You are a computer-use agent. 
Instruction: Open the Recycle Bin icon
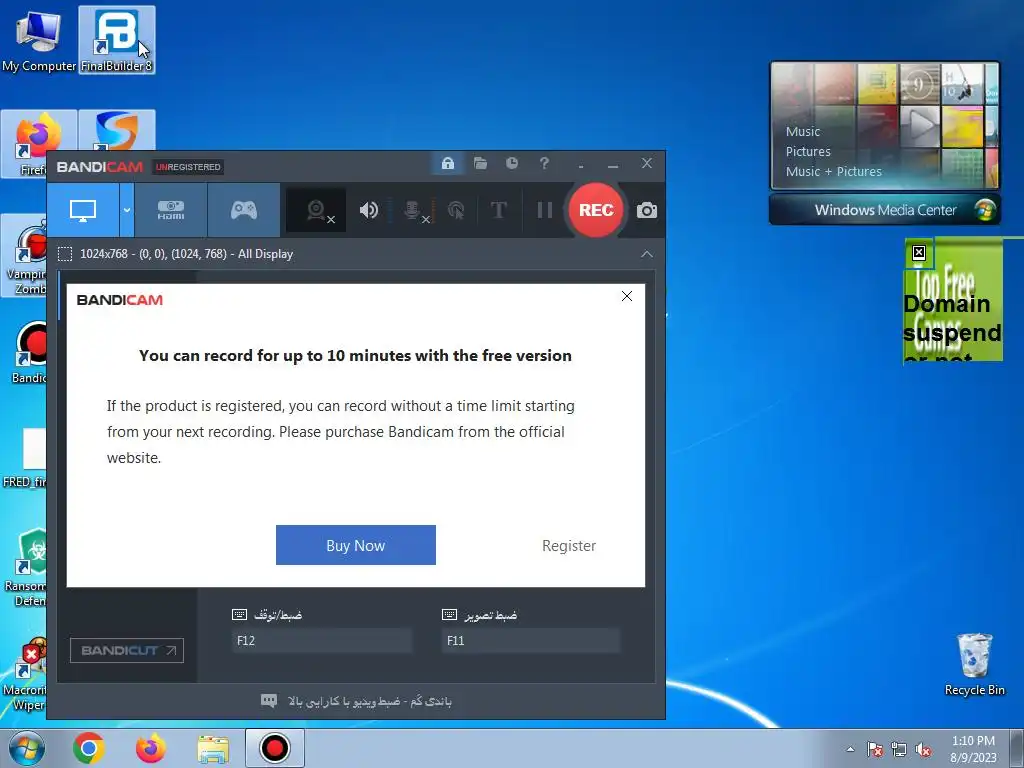tap(974, 665)
